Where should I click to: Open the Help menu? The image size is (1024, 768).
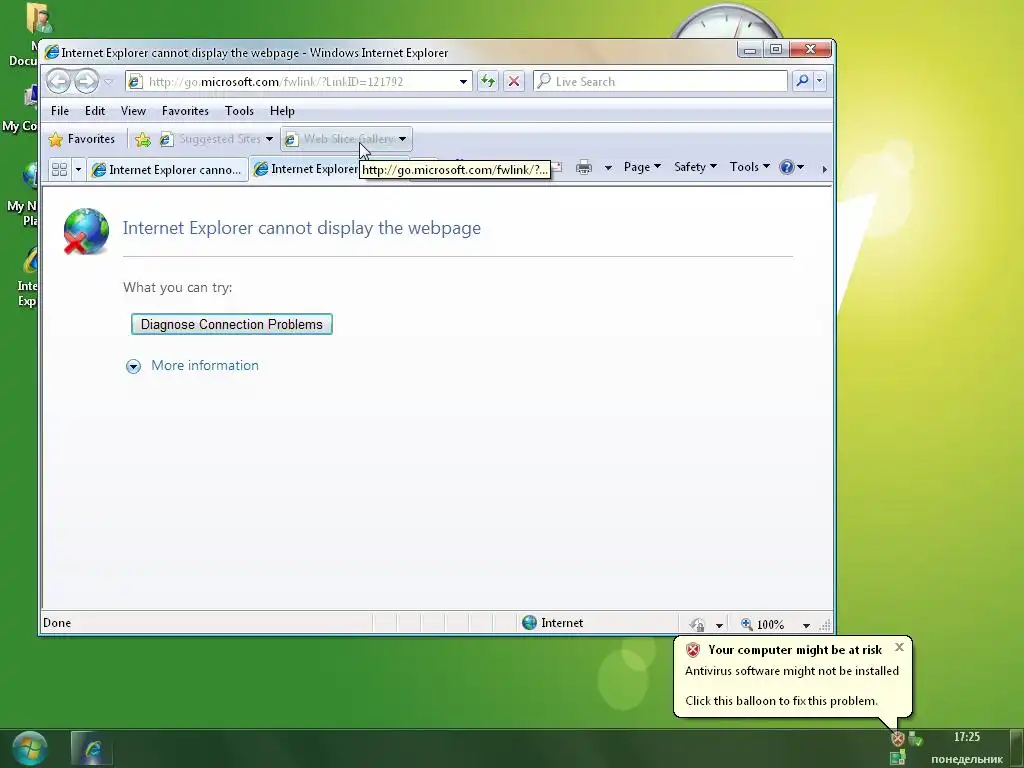click(x=282, y=110)
